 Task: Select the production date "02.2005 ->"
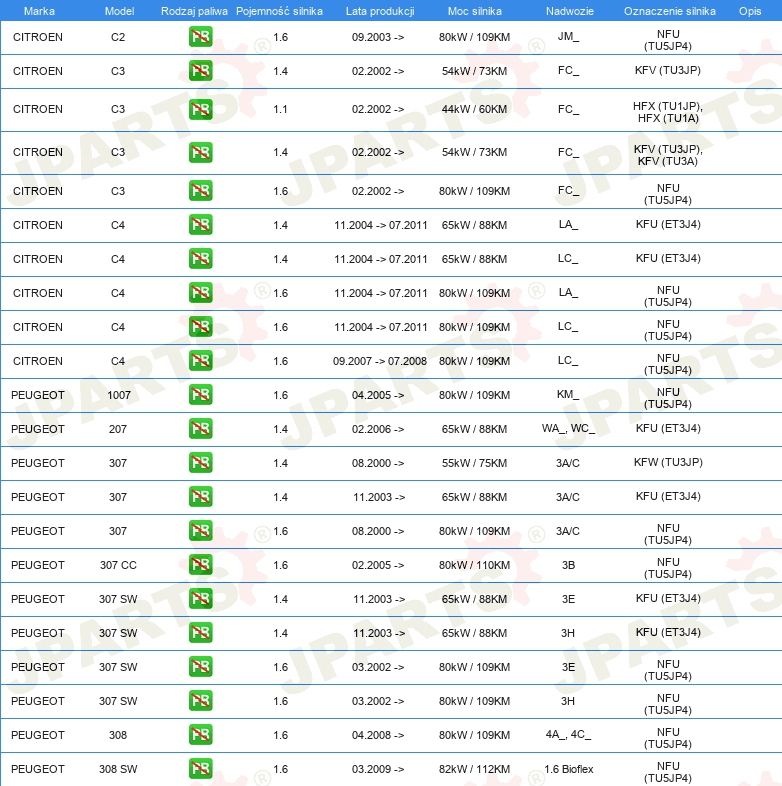pyautogui.click(x=378, y=565)
